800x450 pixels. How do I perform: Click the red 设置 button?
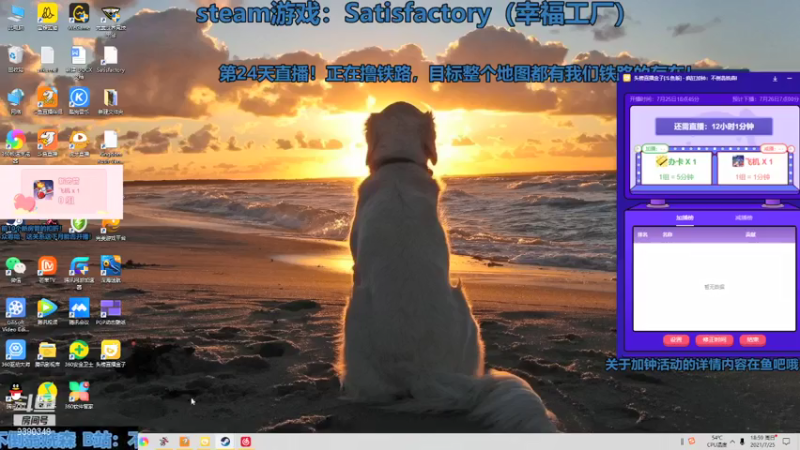676,340
